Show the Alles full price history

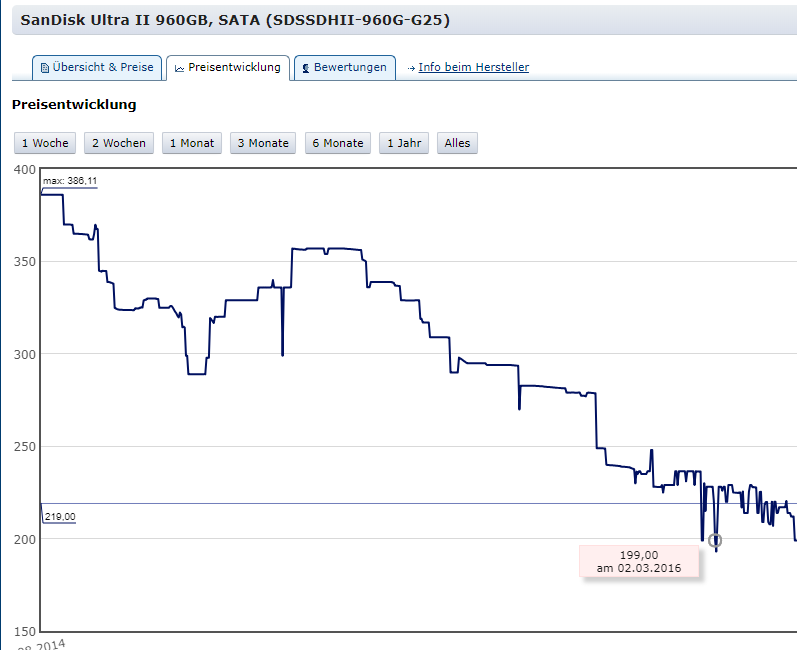(x=457, y=143)
